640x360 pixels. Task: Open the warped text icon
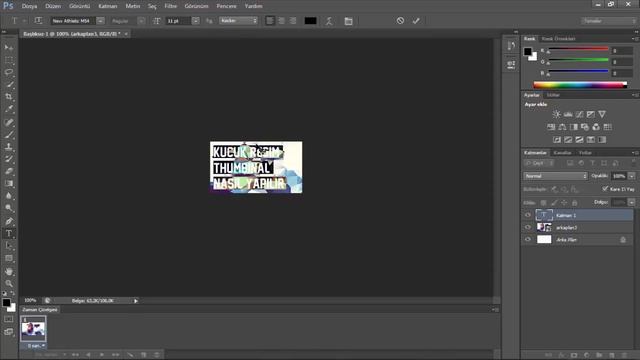[x=329, y=21]
